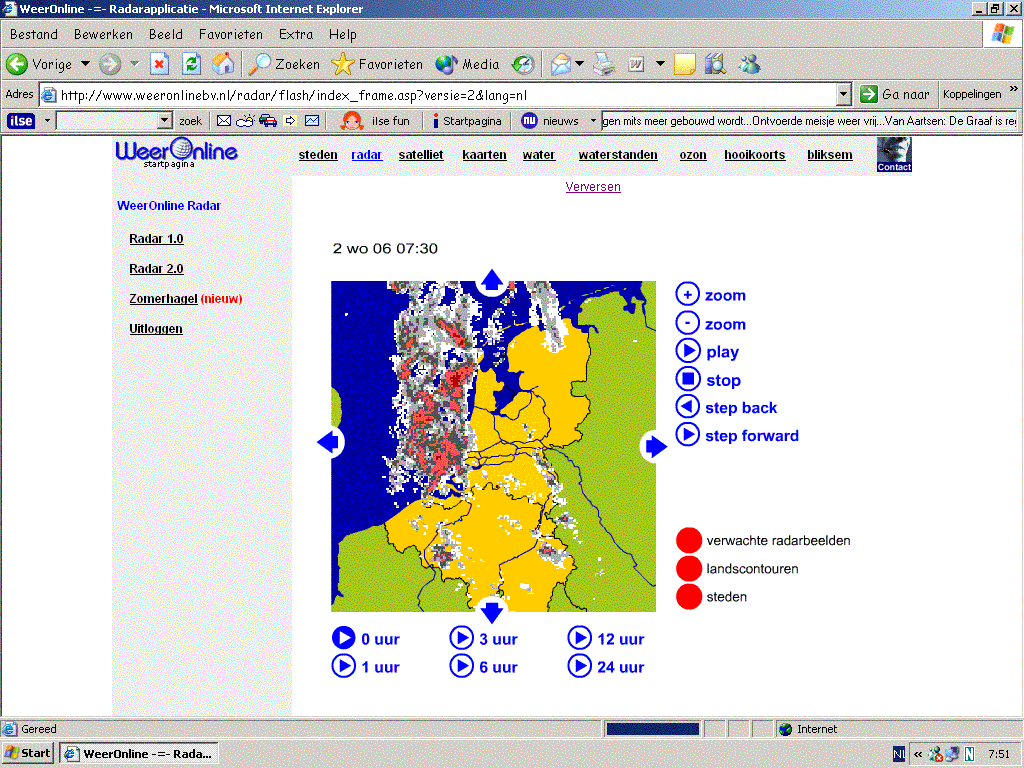The image size is (1024, 768).
Task: Open the Extra menu
Action: (x=296, y=35)
